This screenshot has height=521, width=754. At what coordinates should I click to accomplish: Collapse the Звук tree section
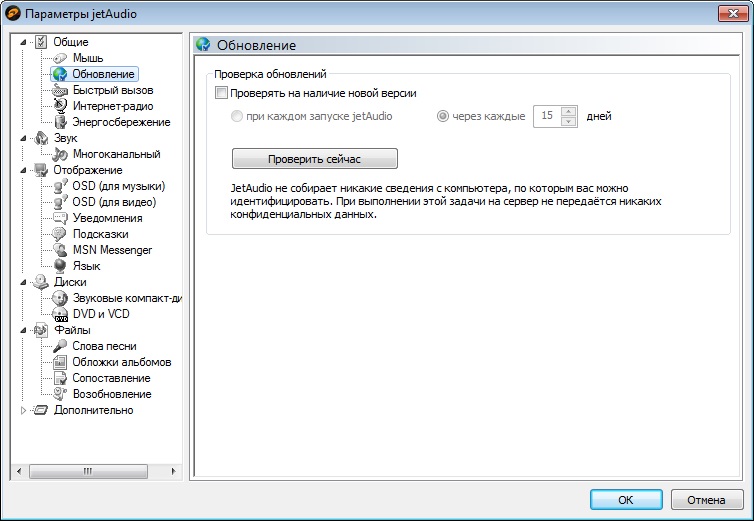coord(23,139)
